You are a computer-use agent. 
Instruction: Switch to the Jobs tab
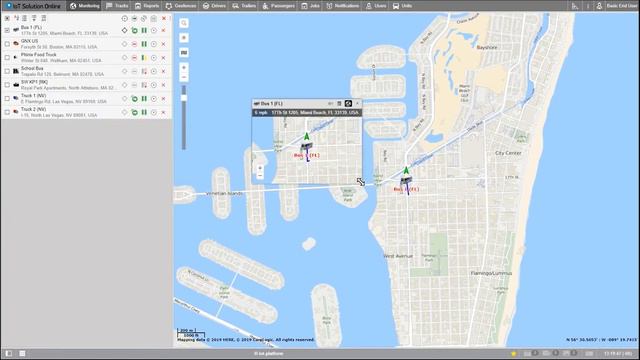click(x=311, y=6)
